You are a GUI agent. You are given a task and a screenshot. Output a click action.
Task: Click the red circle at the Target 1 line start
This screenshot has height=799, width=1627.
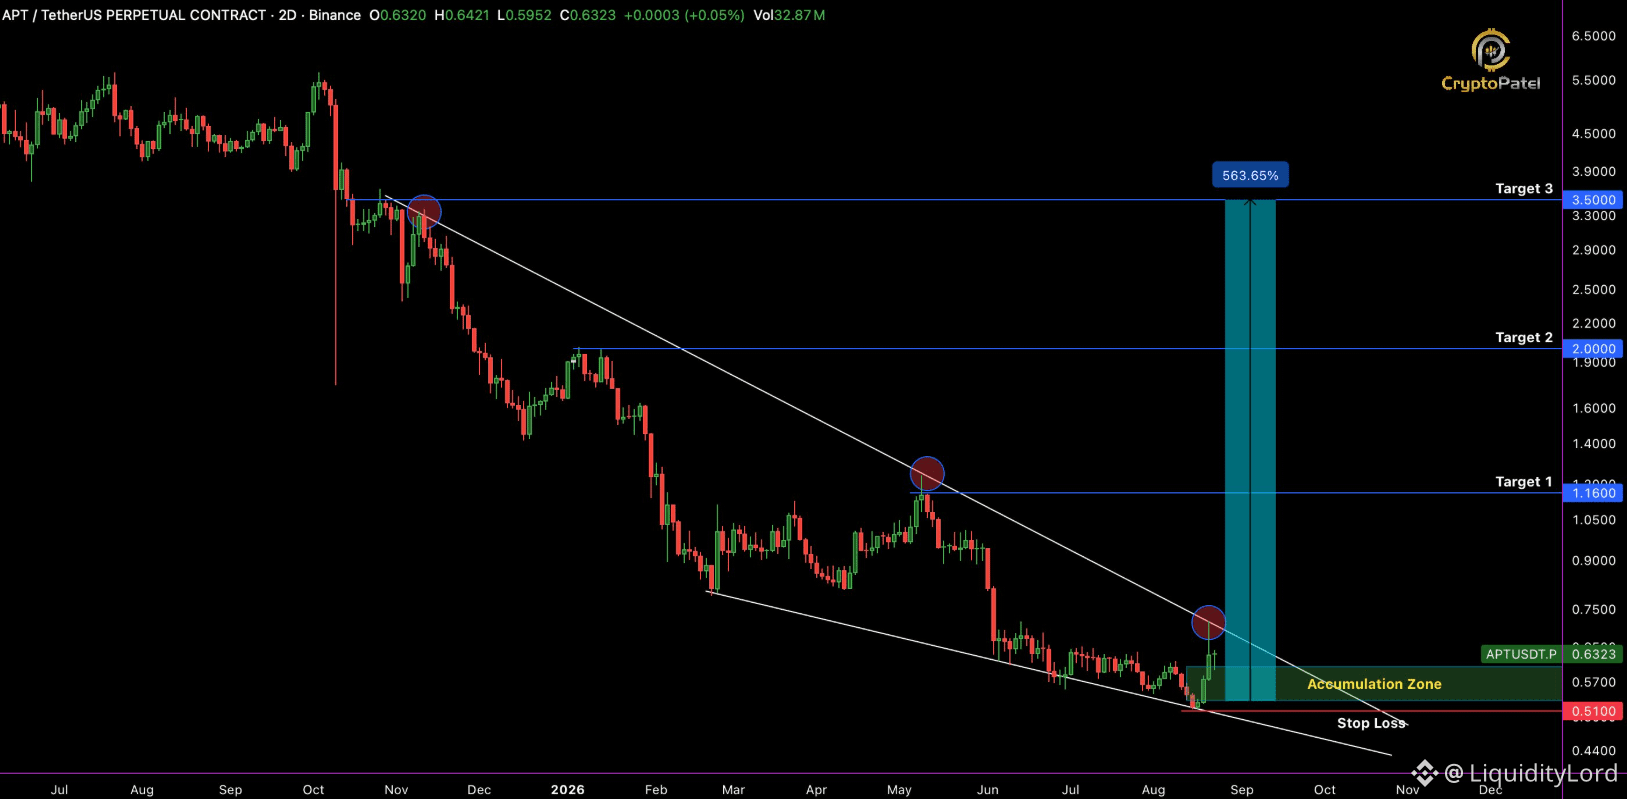(x=927, y=473)
